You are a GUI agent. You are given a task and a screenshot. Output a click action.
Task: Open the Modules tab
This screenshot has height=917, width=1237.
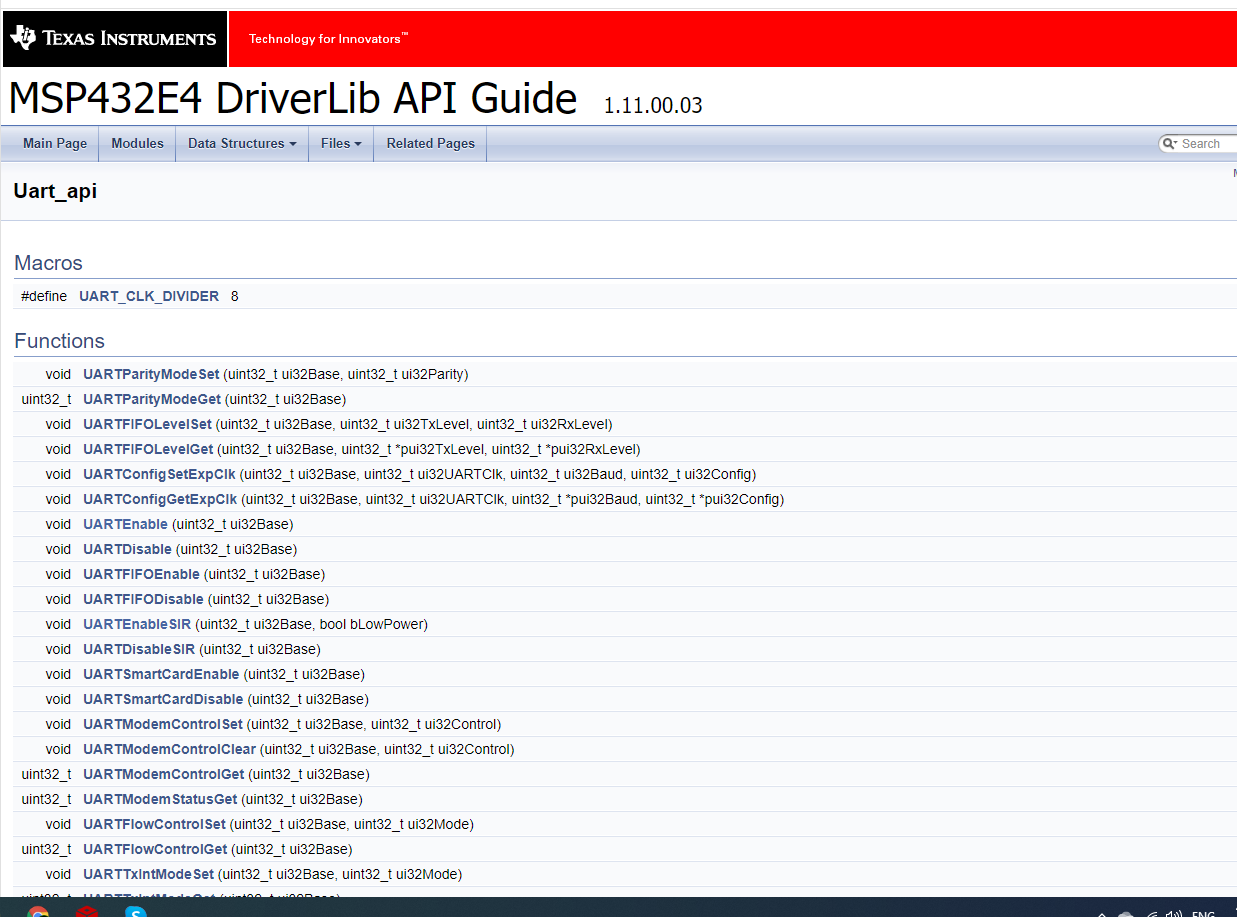138,144
